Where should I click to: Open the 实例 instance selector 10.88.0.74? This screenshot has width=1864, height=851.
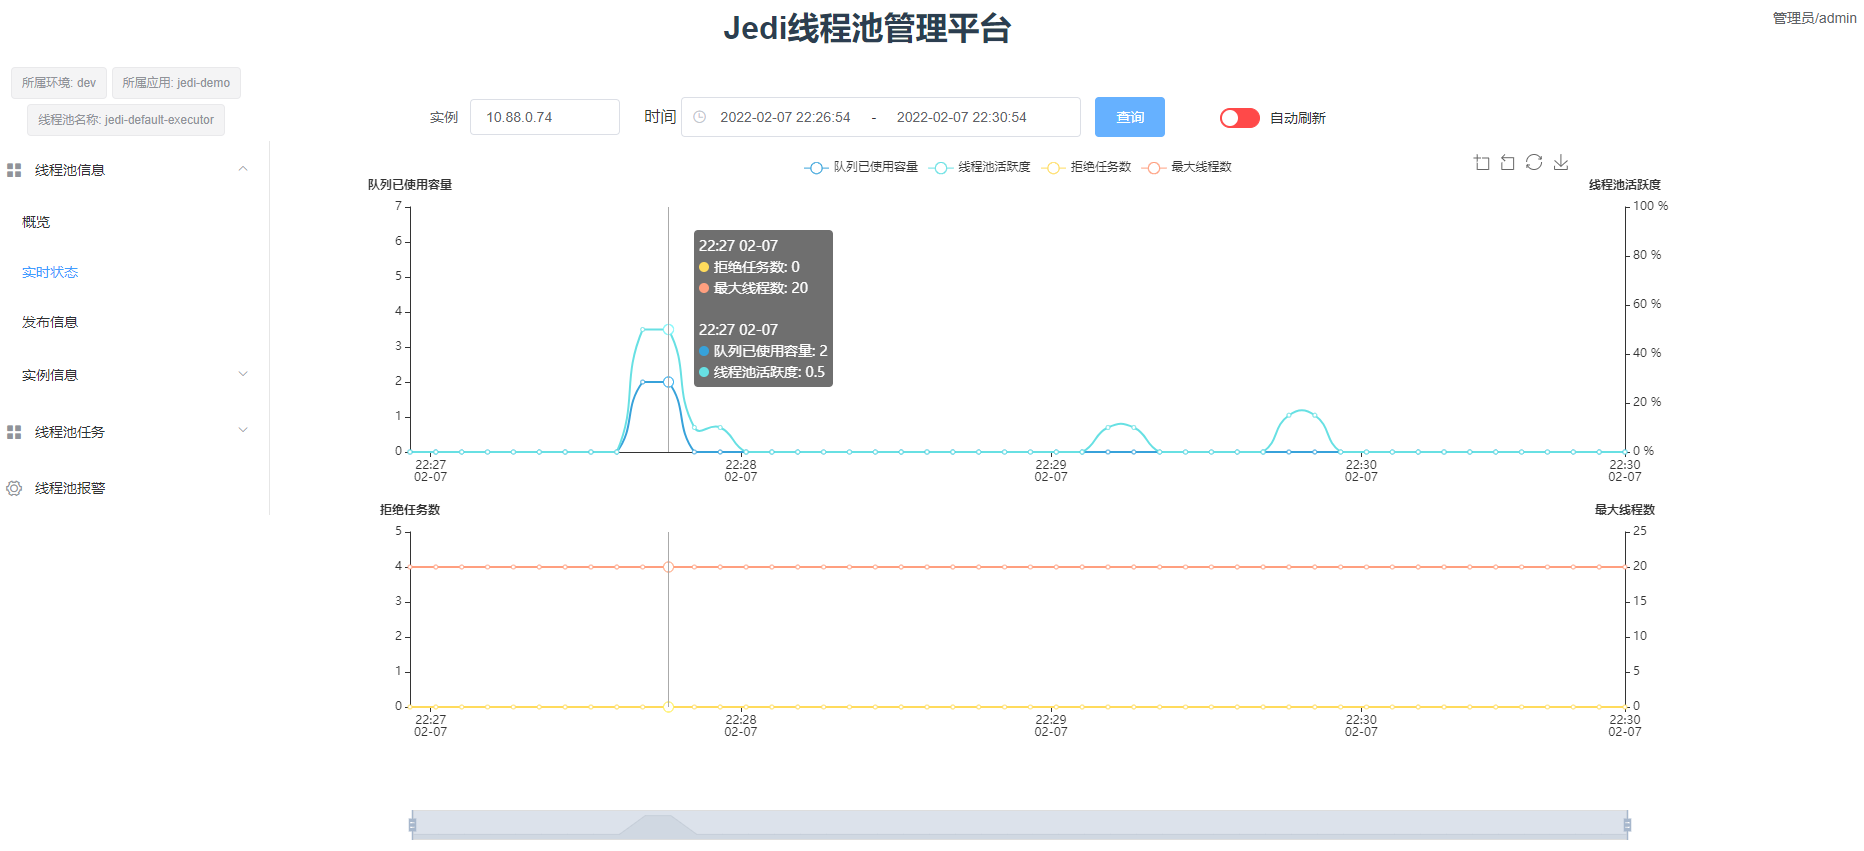(545, 117)
